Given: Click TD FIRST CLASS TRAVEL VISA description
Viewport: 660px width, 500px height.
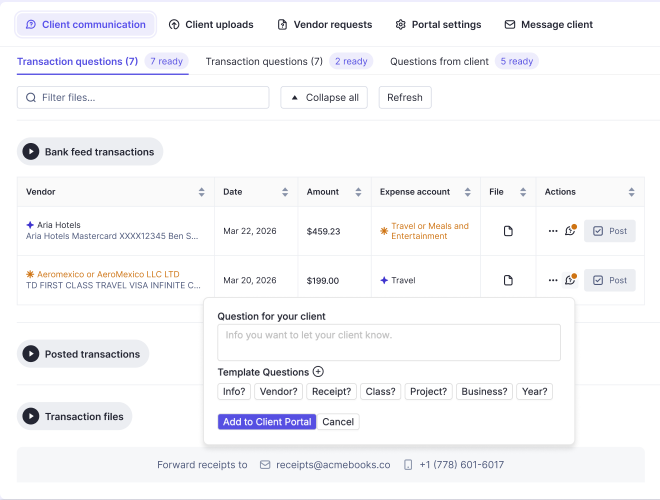Looking at the screenshot, I should coord(113,285).
